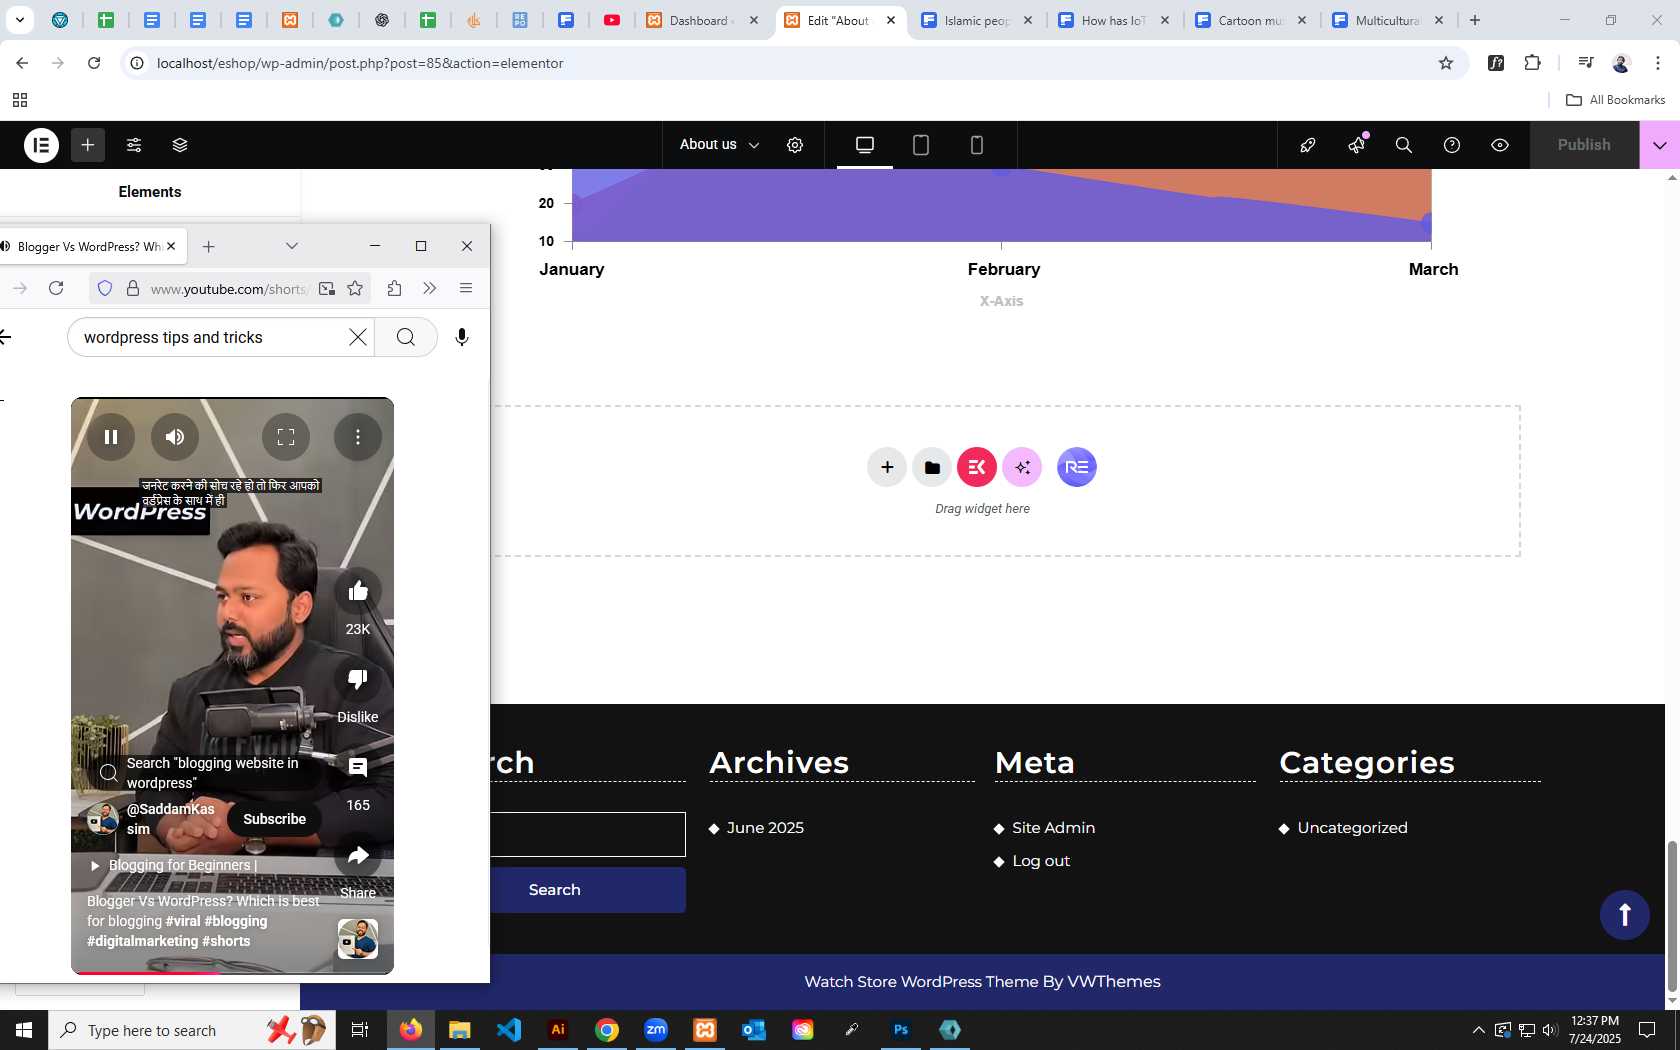Screen dimensions: 1680x1050
Task: Open Elementor help question-mark icon
Action: pos(1452,145)
